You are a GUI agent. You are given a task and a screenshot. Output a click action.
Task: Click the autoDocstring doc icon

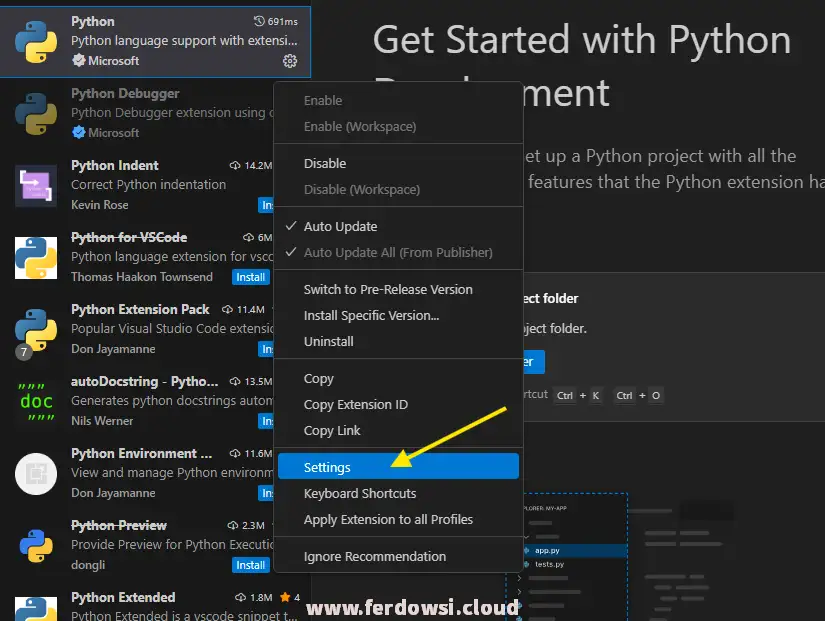36,402
